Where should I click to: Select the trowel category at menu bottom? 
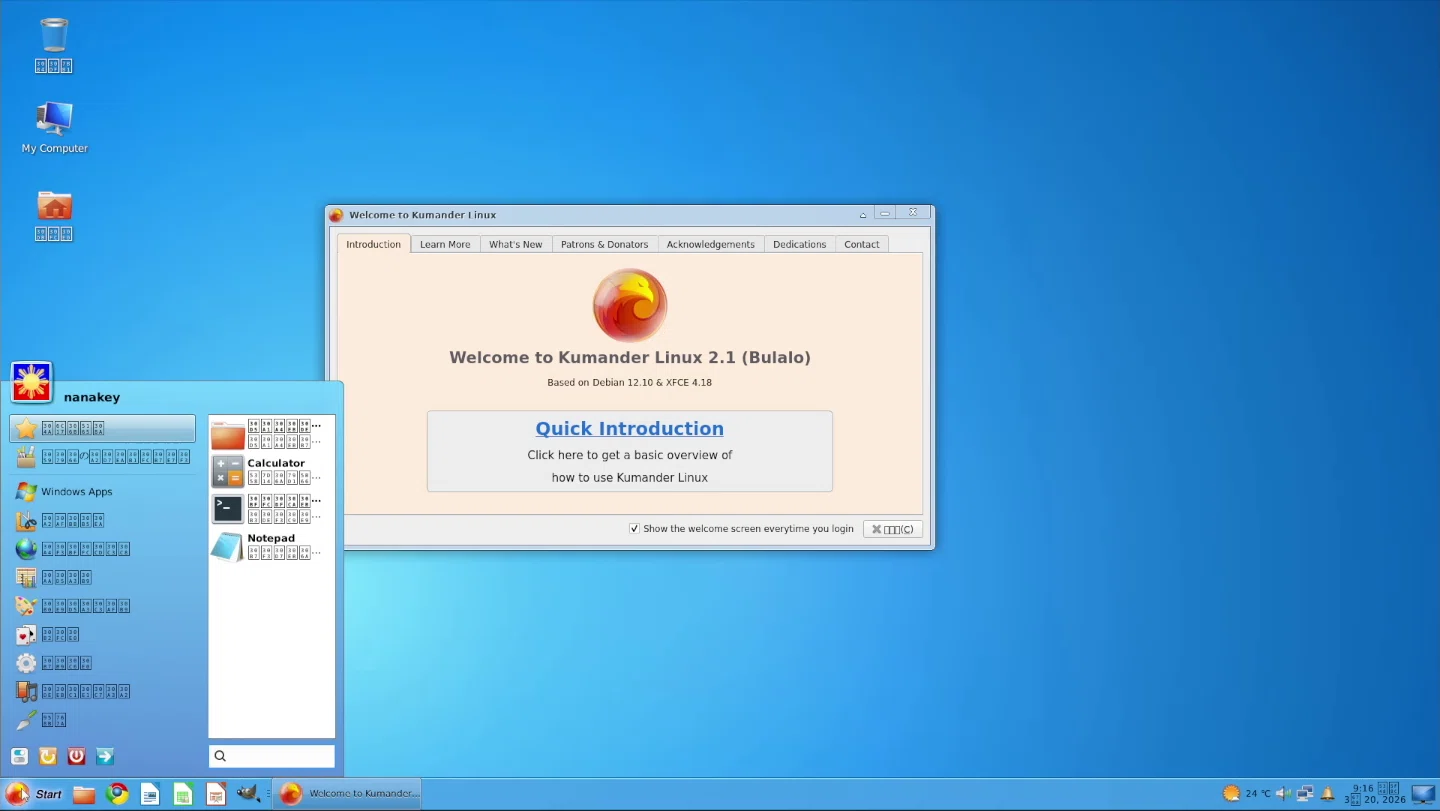click(x=102, y=720)
